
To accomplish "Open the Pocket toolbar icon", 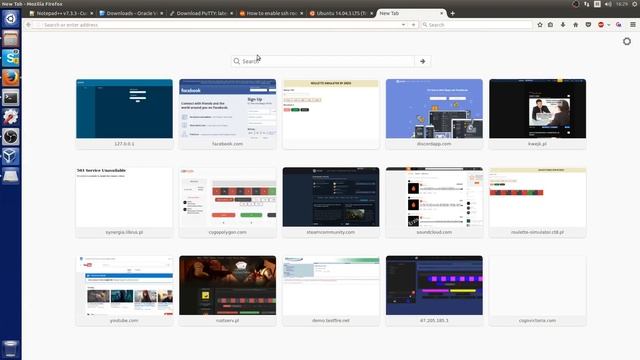I will tap(588, 25).
